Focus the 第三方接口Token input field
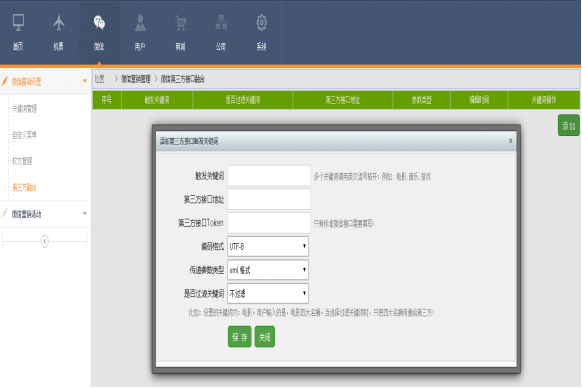582x388 pixels. pos(269,223)
